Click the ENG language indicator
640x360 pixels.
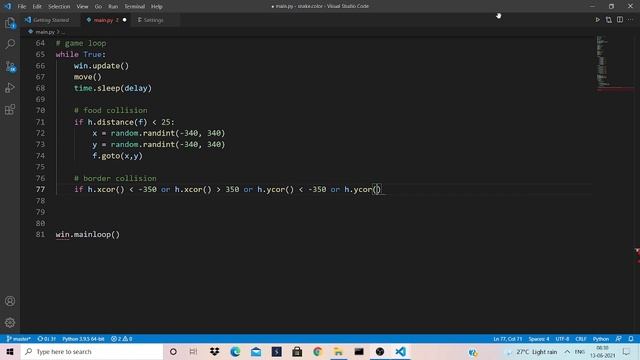pos(580,351)
